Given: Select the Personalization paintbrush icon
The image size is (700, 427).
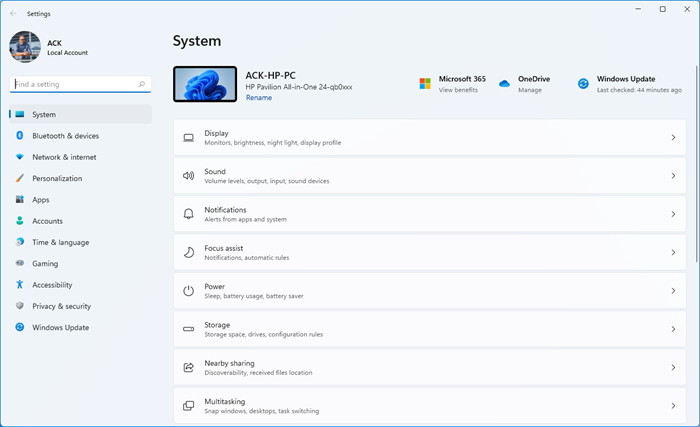Looking at the screenshot, I should (19, 179).
